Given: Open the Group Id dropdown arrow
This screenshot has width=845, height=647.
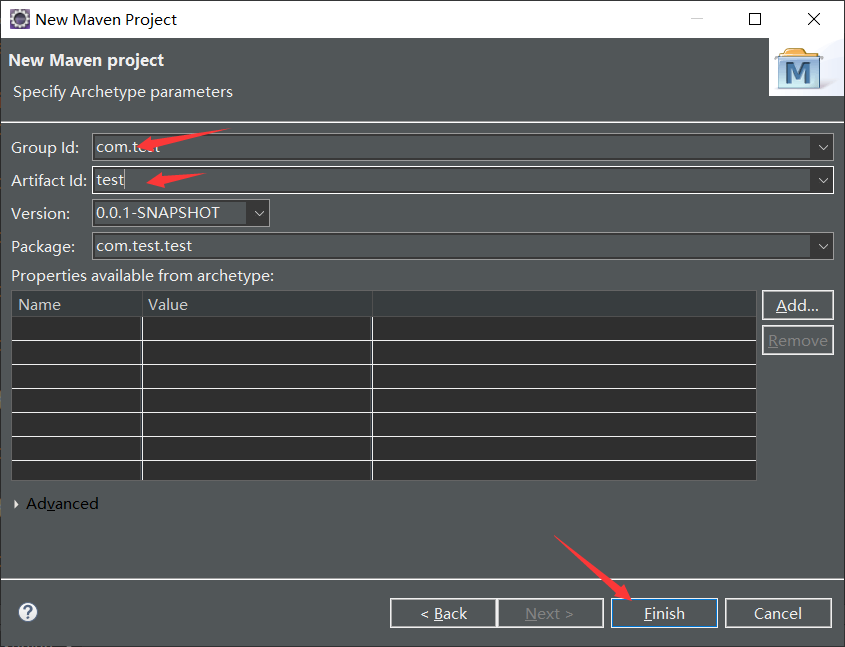Looking at the screenshot, I should click(x=823, y=147).
